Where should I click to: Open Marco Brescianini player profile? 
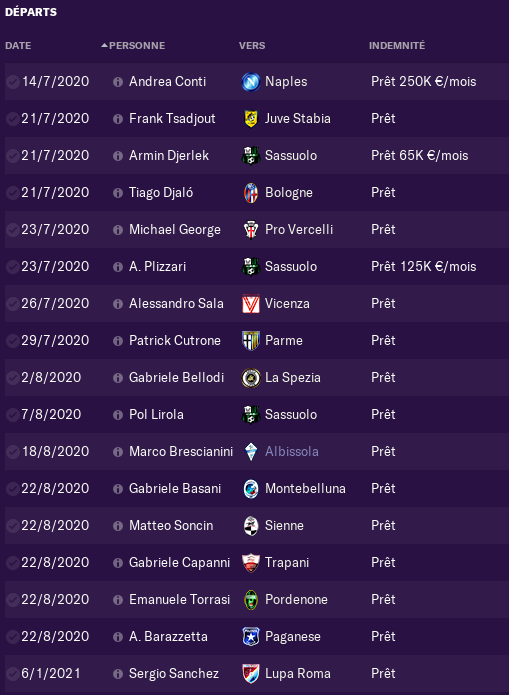(x=181, y=452)
